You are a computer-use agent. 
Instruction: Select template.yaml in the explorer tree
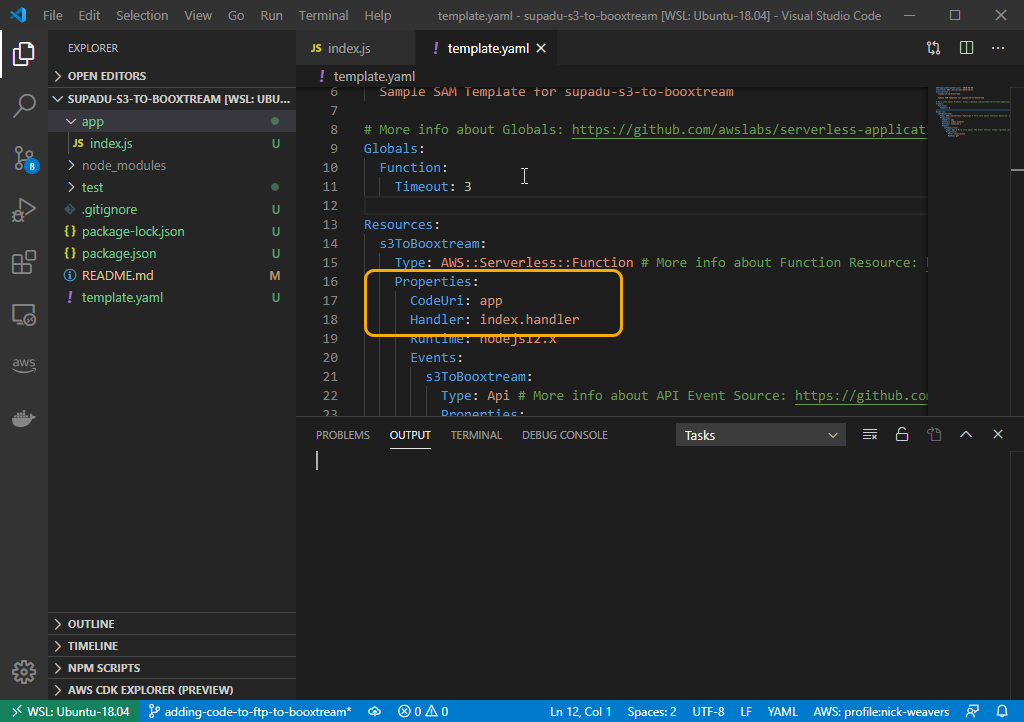point(172,298)
